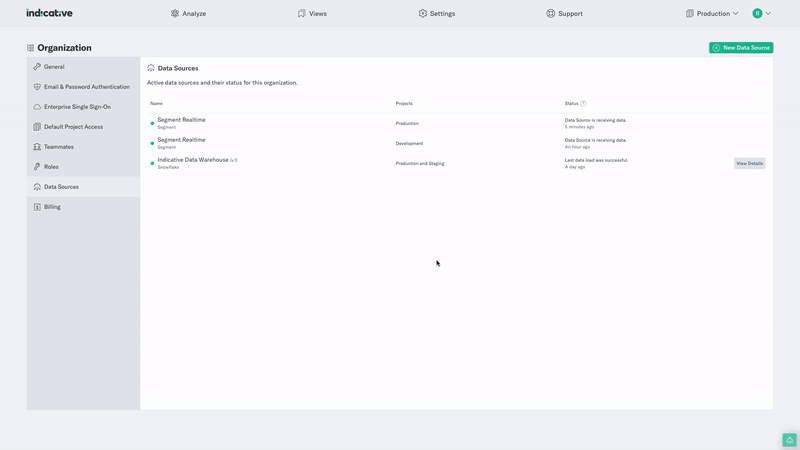This screenshot has width=800, height=450.
Task: Click the Status help question-mark icon
Action: [x=583, y=104]
